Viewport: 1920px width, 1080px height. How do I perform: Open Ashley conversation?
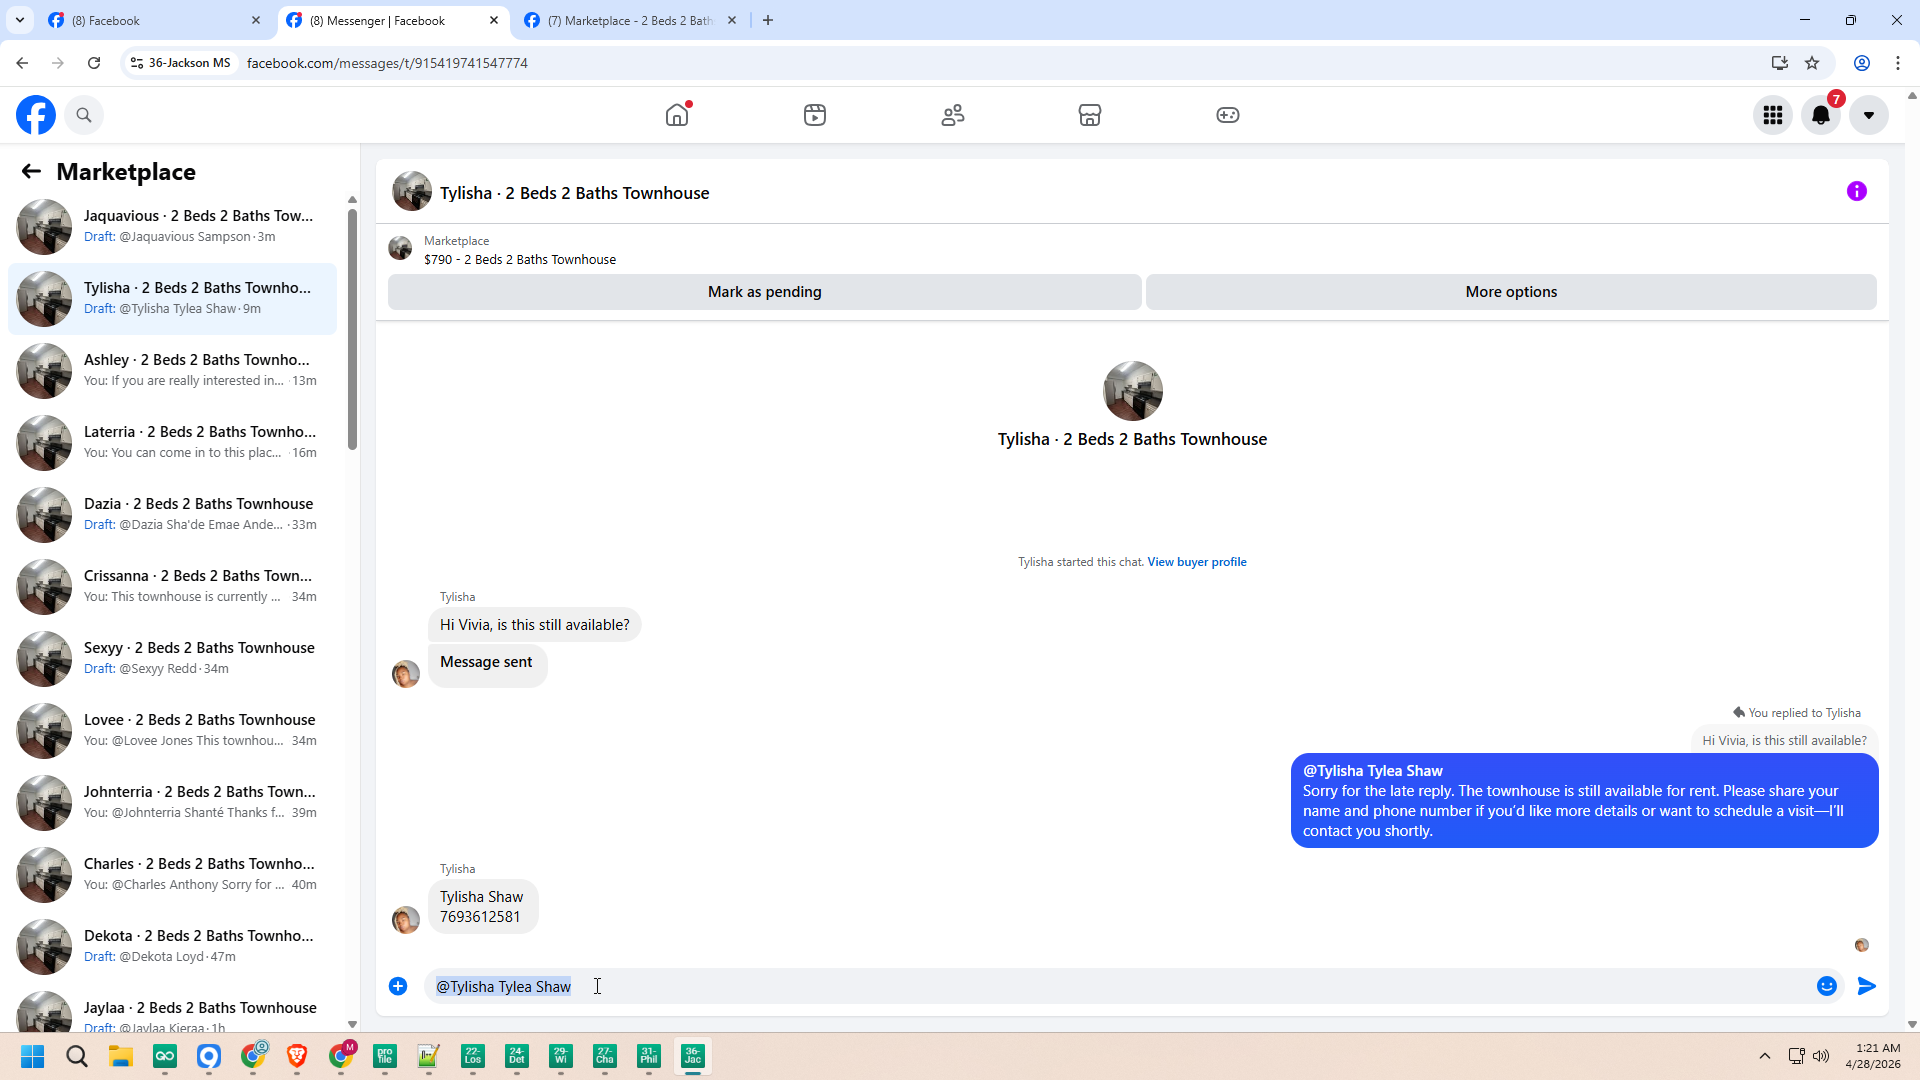pyautogui.click(x=172, y=370)
